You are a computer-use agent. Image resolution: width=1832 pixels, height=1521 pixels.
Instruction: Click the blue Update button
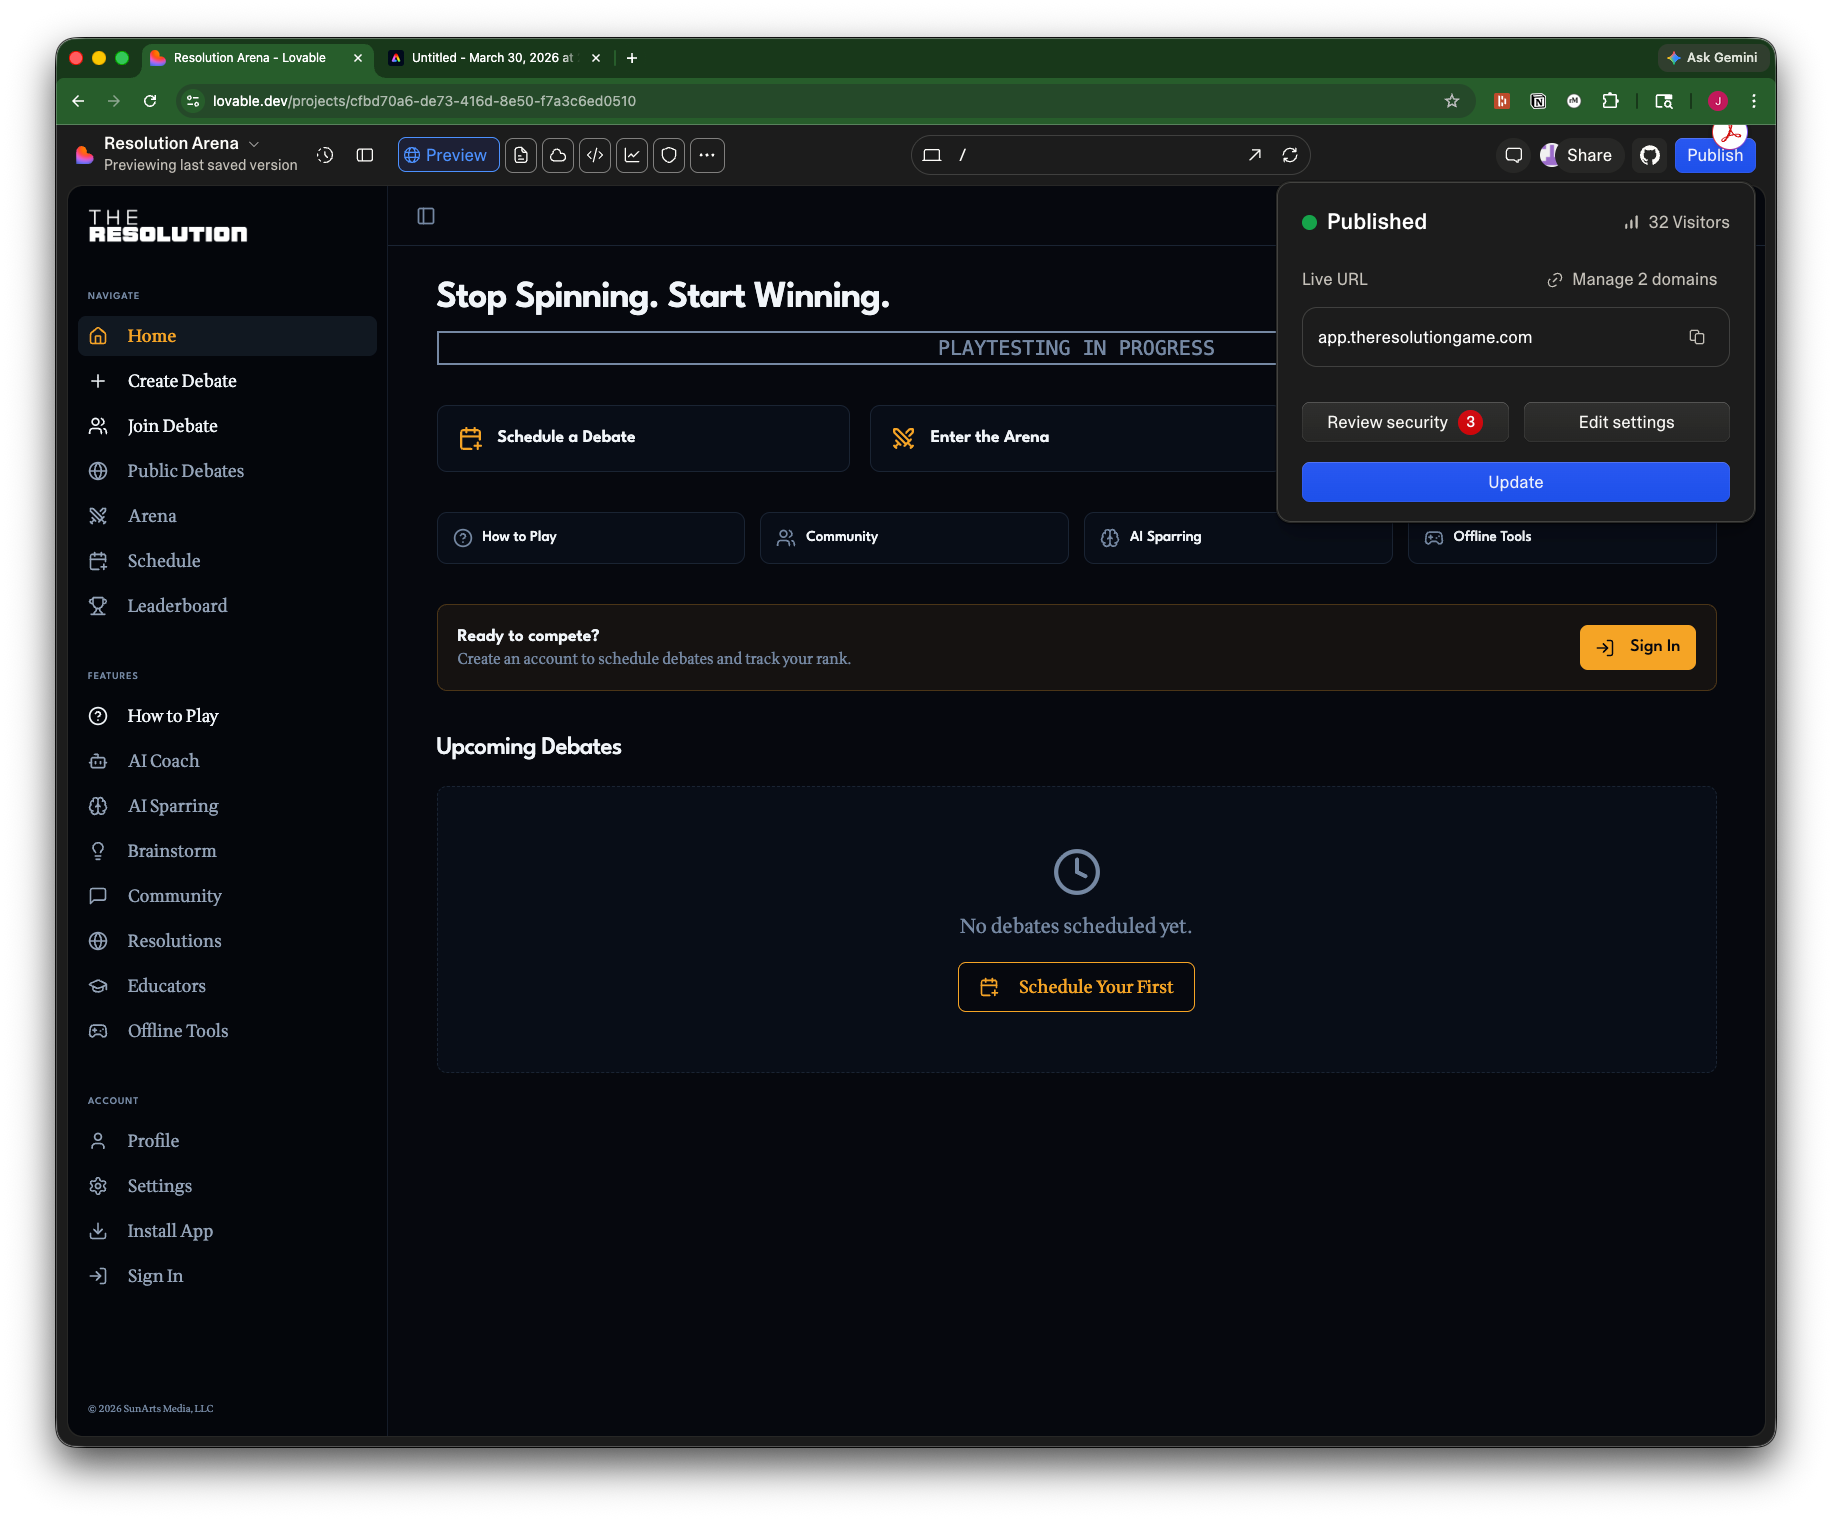pyautogui.click(x=1515, y=482)
